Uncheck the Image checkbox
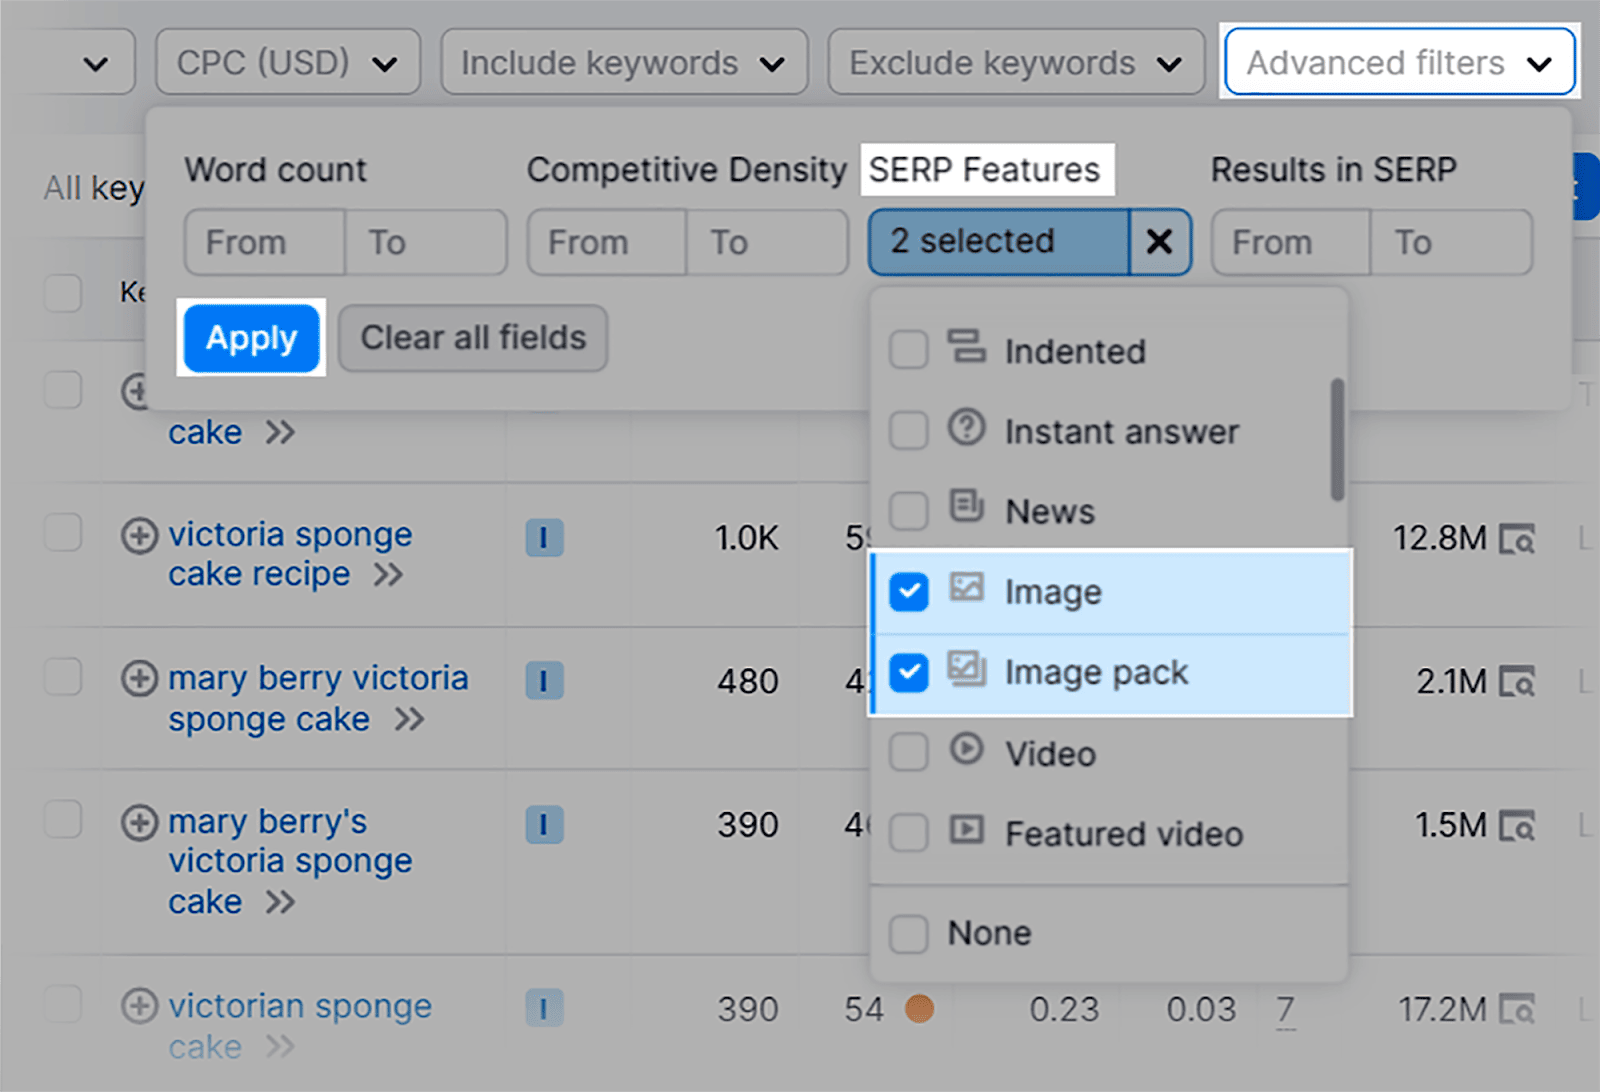Image resolution: width=1600 pixels, height=1092 pixels. pos(908,591)
